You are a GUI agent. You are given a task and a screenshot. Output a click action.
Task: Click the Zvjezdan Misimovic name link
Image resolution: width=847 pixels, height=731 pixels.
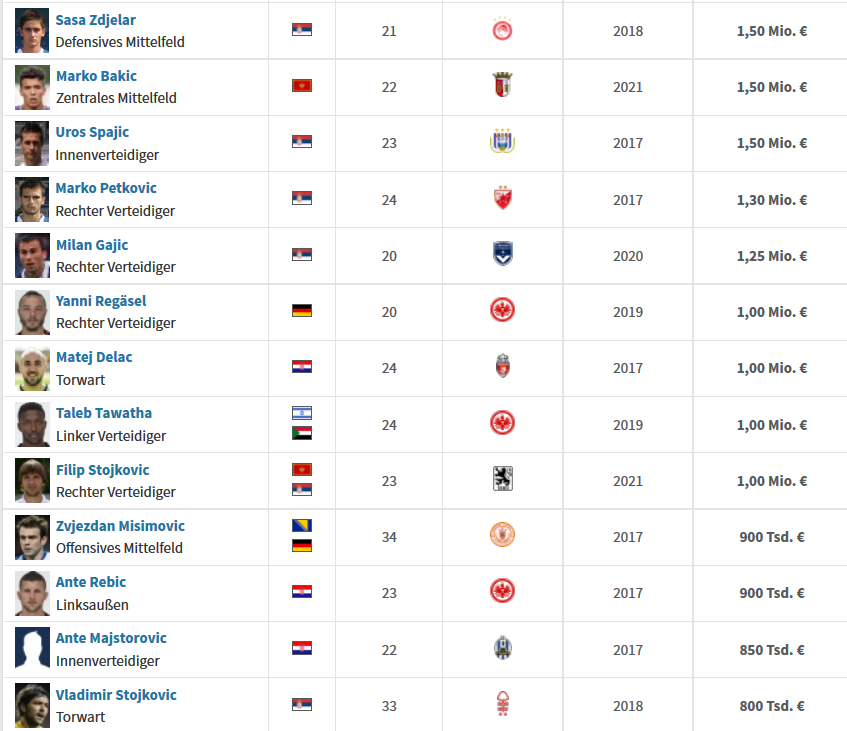tap(120, 526)
